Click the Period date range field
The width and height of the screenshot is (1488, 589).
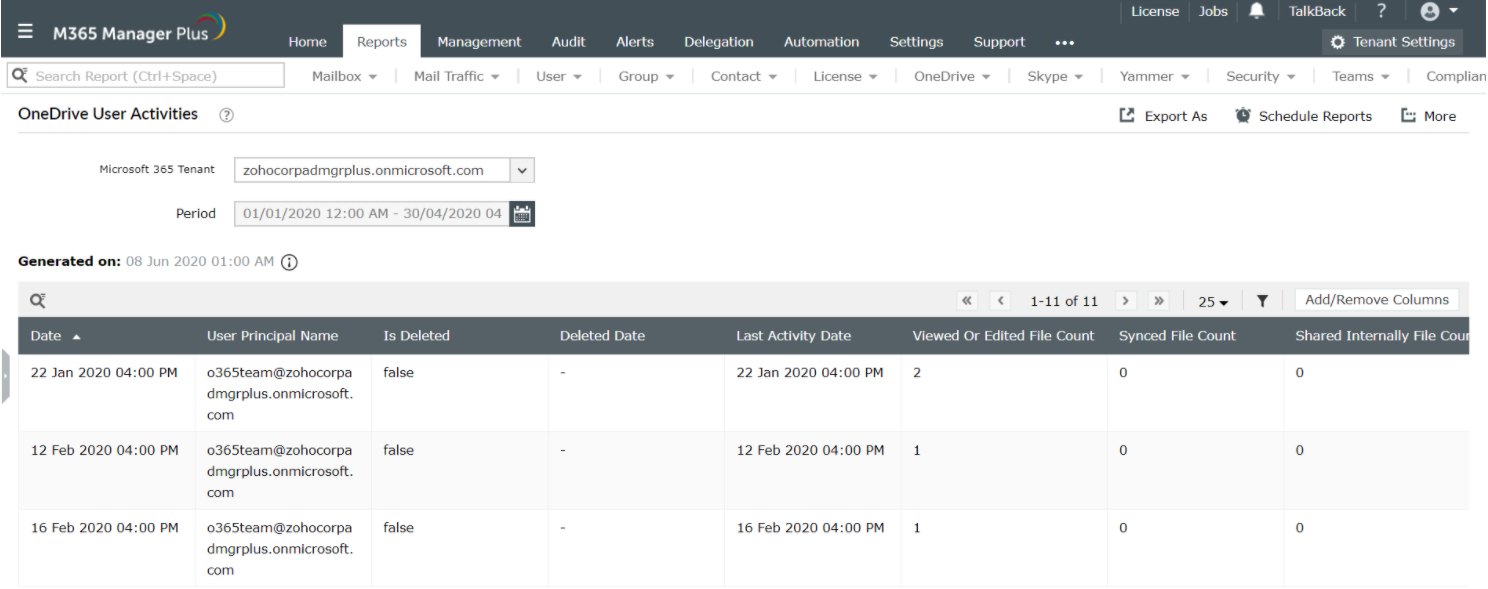coord(372,213)
